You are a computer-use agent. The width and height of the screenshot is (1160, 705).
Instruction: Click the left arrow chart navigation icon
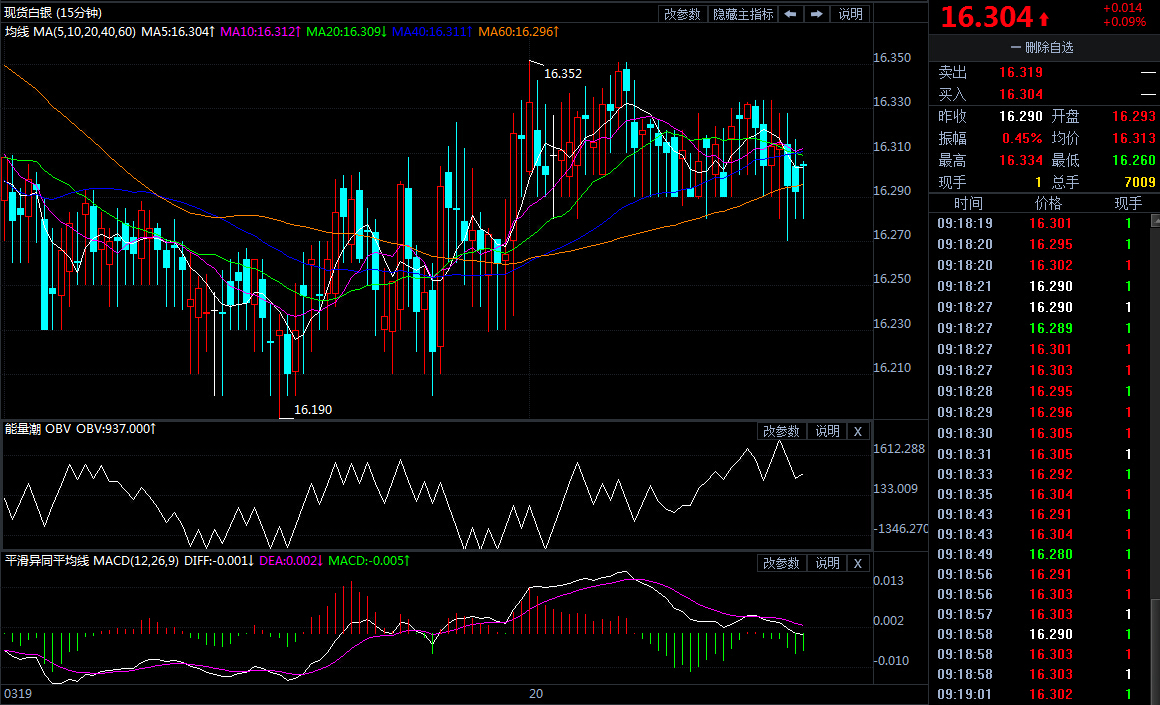pyautogui.click(x=790, y=14)
